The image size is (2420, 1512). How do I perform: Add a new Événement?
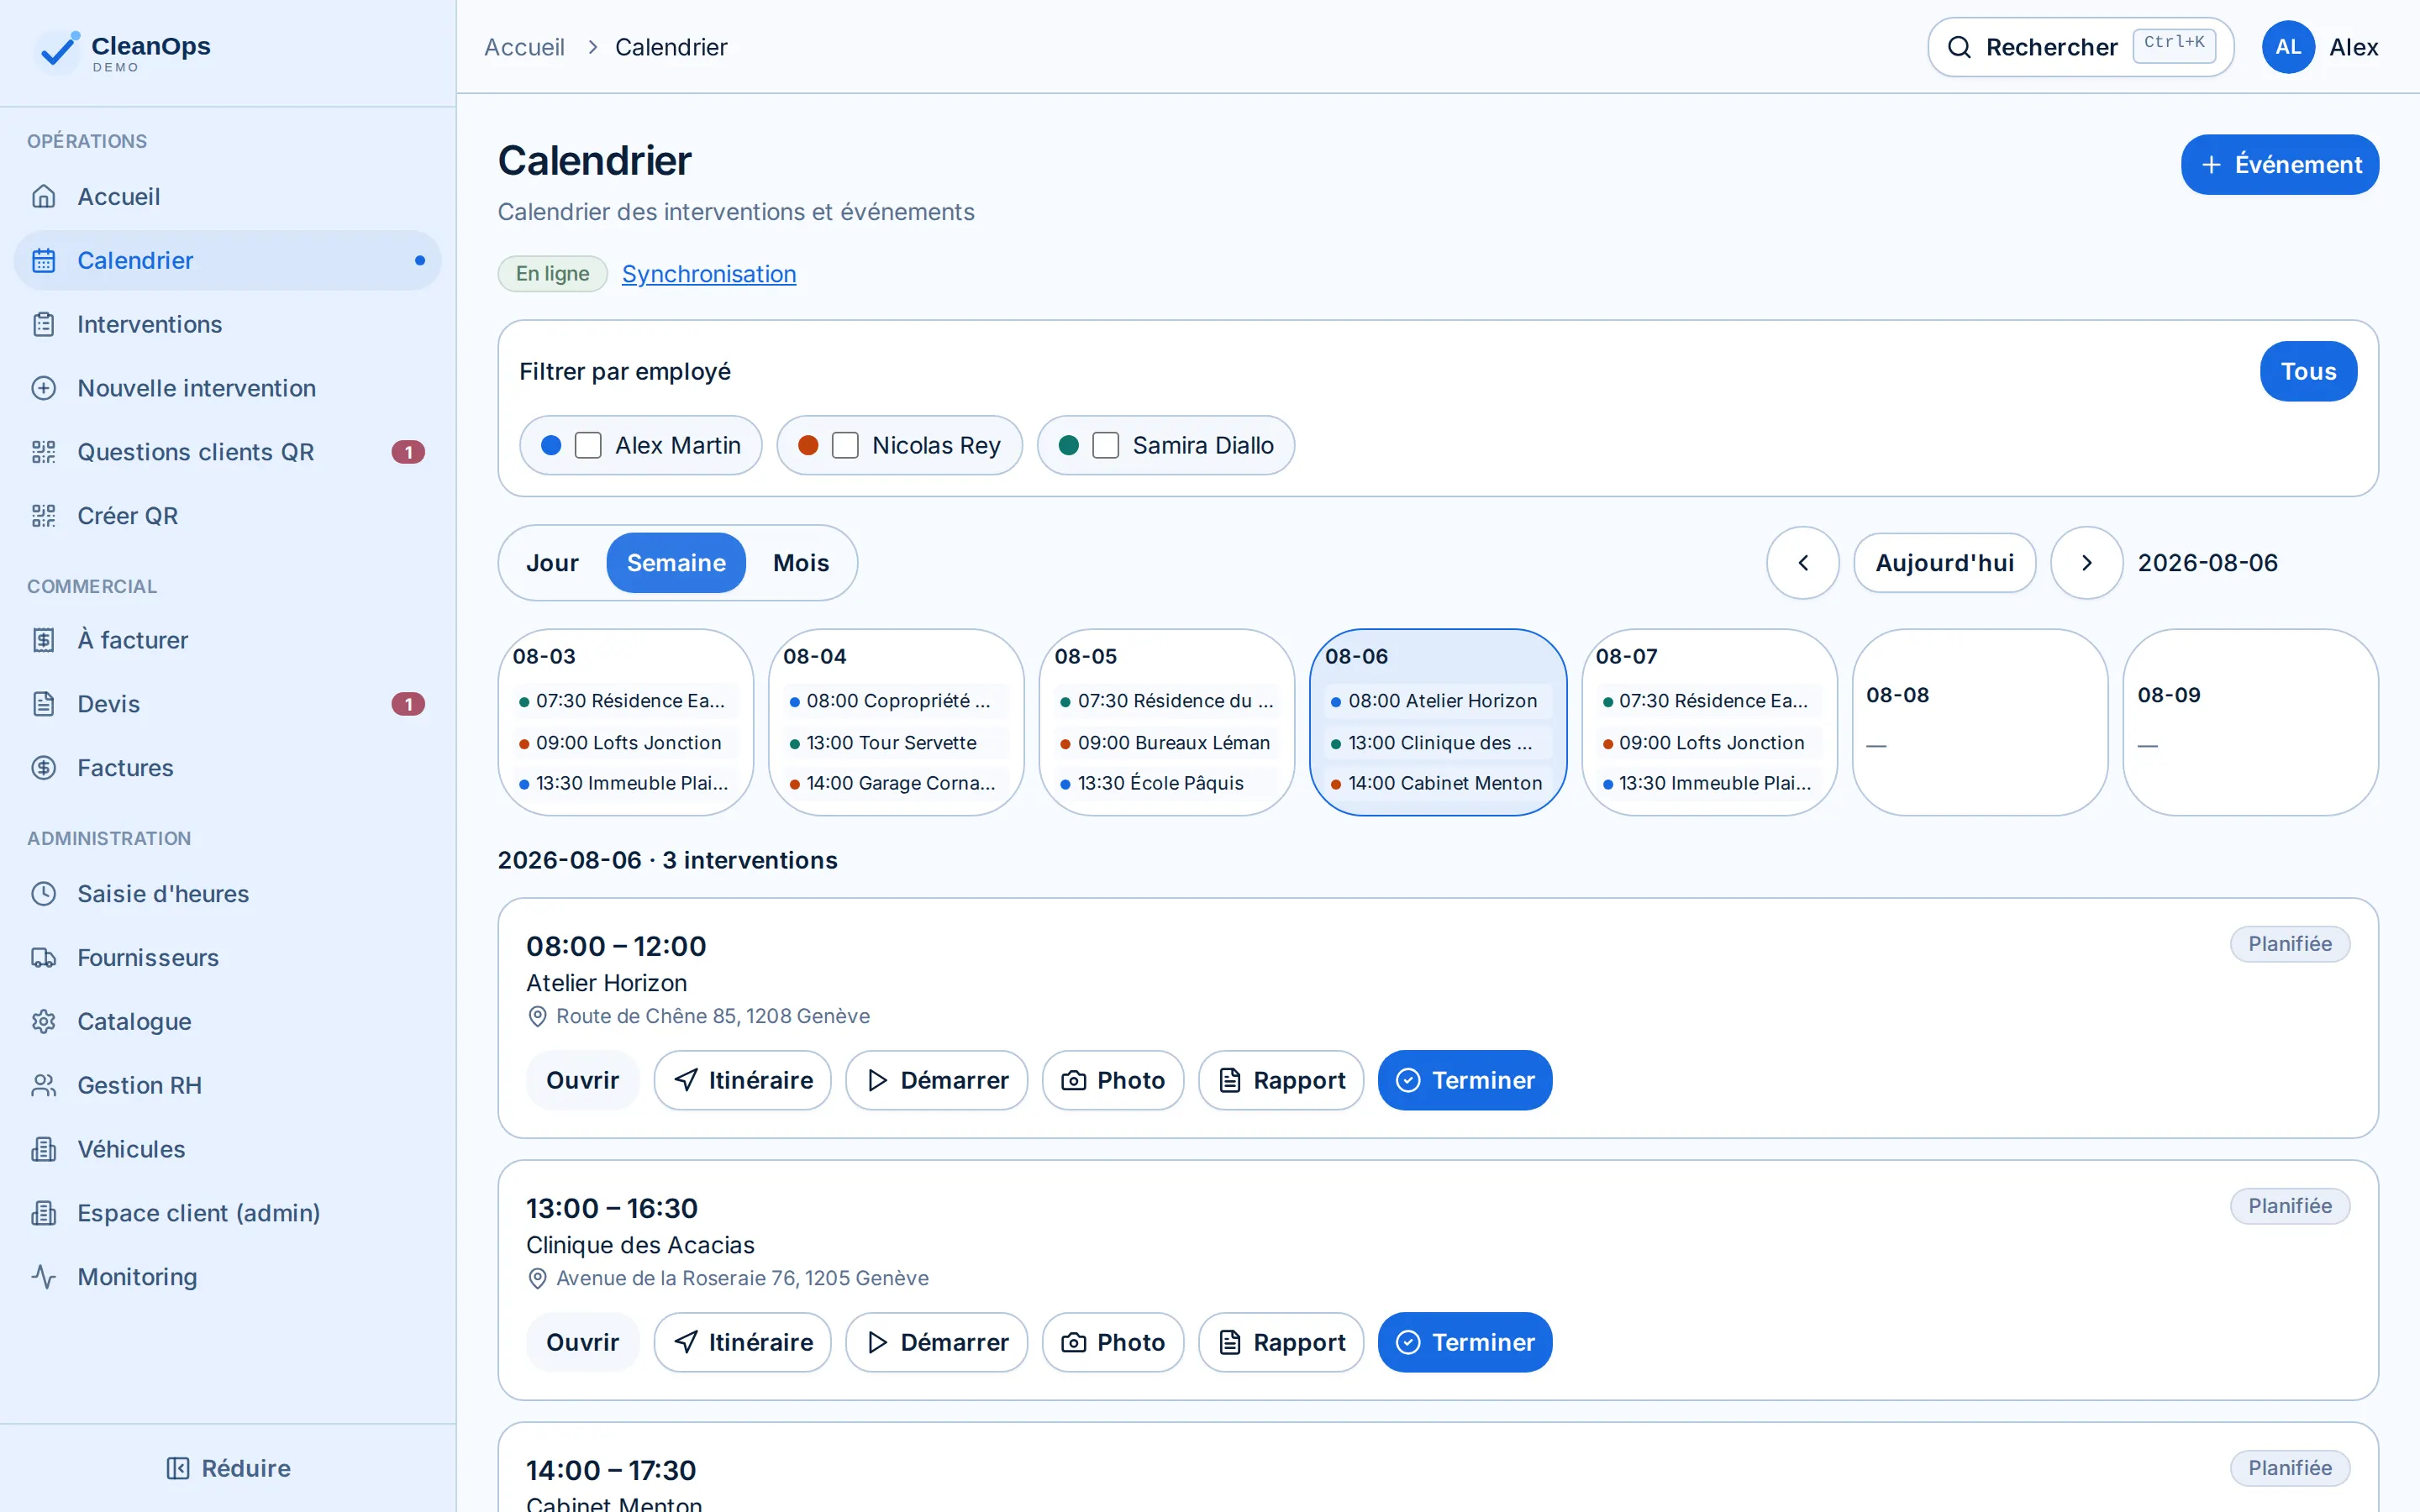(x=2280, y=165)
